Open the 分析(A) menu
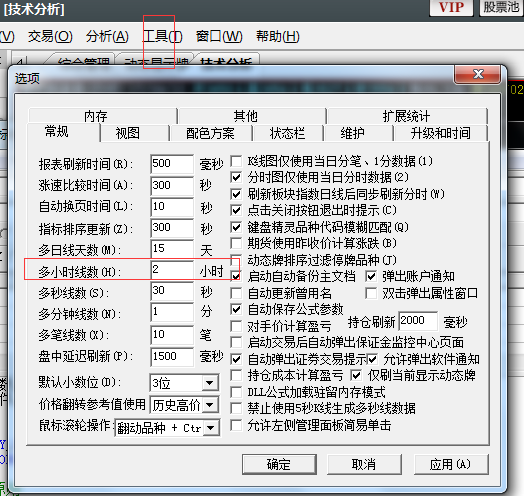This screenshot has width=524, height=496. [x=107, y=36]
